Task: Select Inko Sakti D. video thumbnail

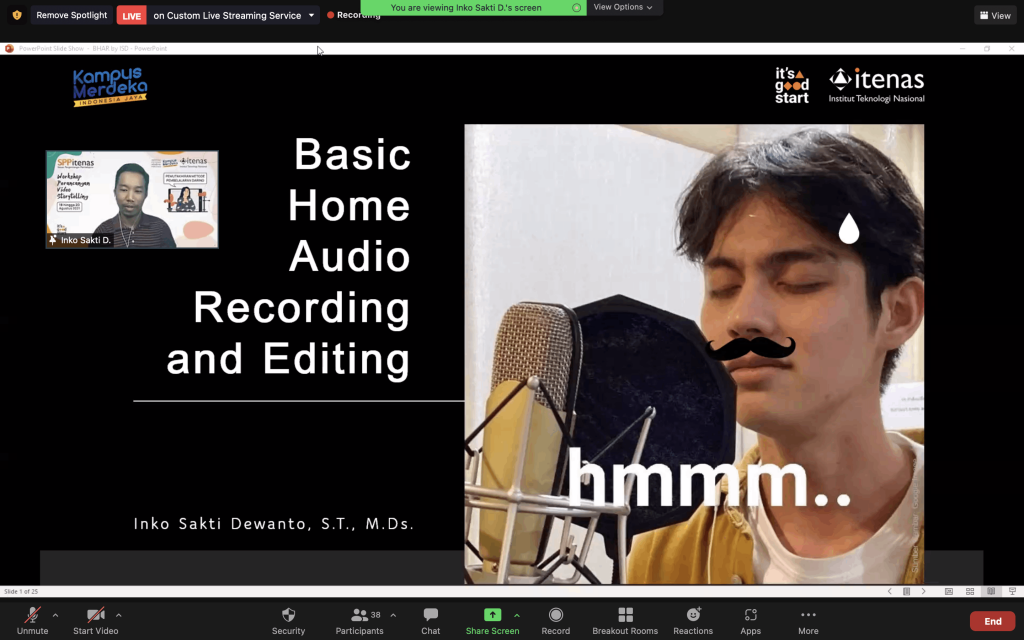Action: coord(132,199)
